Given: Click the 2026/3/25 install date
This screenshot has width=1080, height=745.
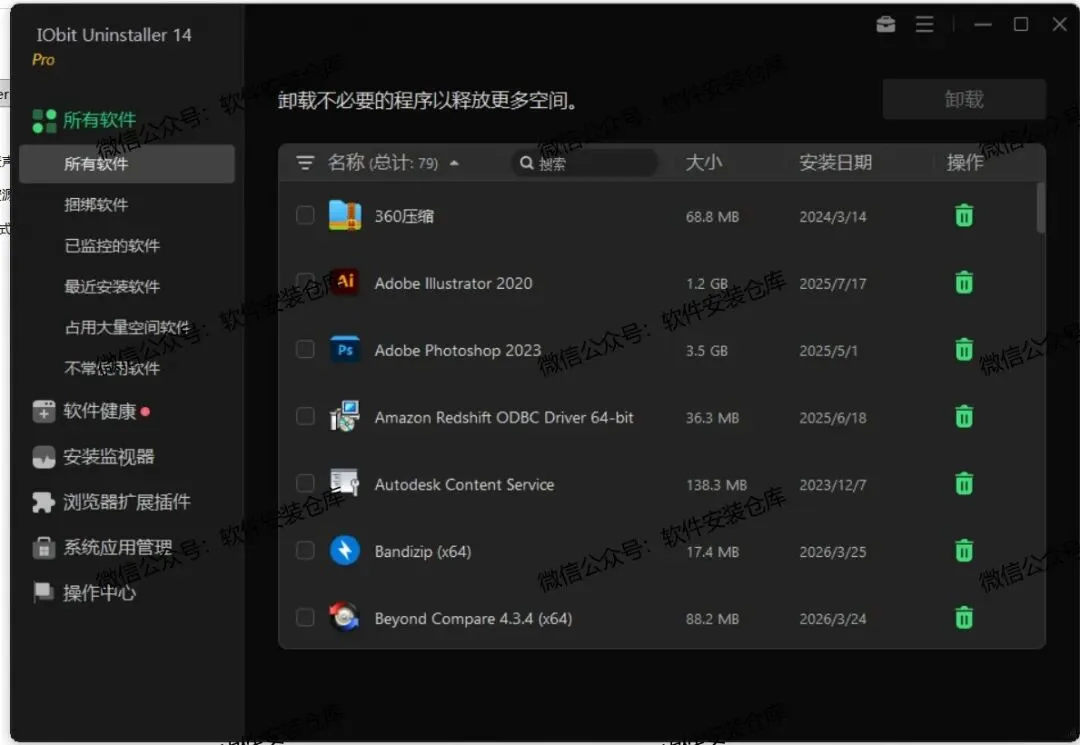Looking at the screenshot, I should (833, 552).
